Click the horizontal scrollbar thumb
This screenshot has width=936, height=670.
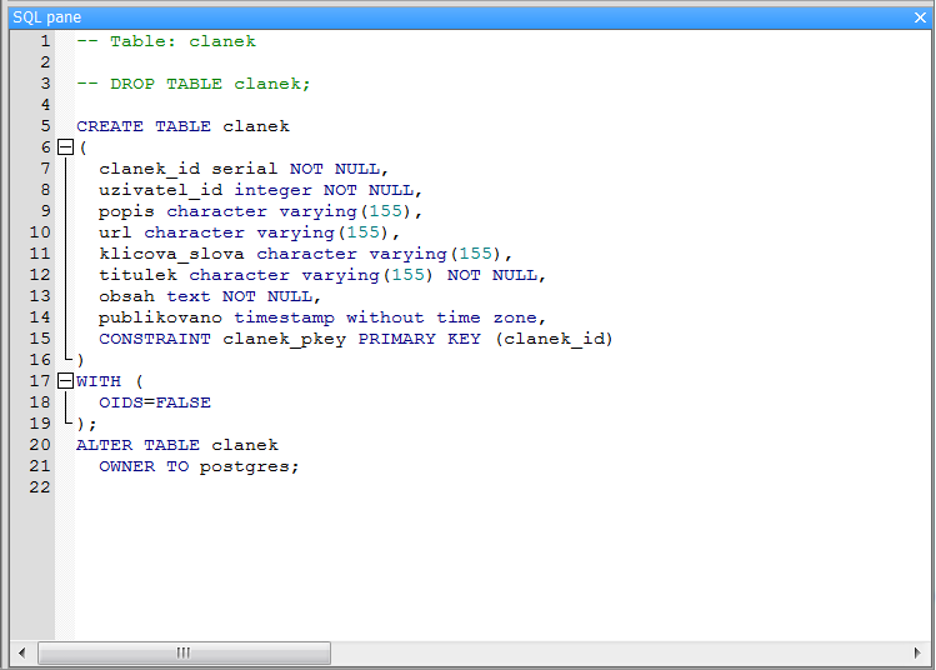(x=184, y=653)
